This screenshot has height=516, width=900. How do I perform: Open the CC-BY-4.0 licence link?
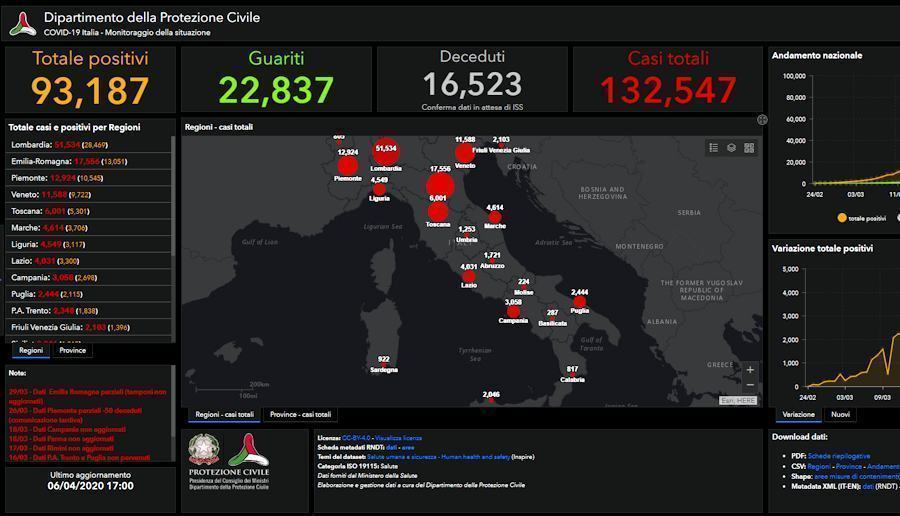point(356,438)
